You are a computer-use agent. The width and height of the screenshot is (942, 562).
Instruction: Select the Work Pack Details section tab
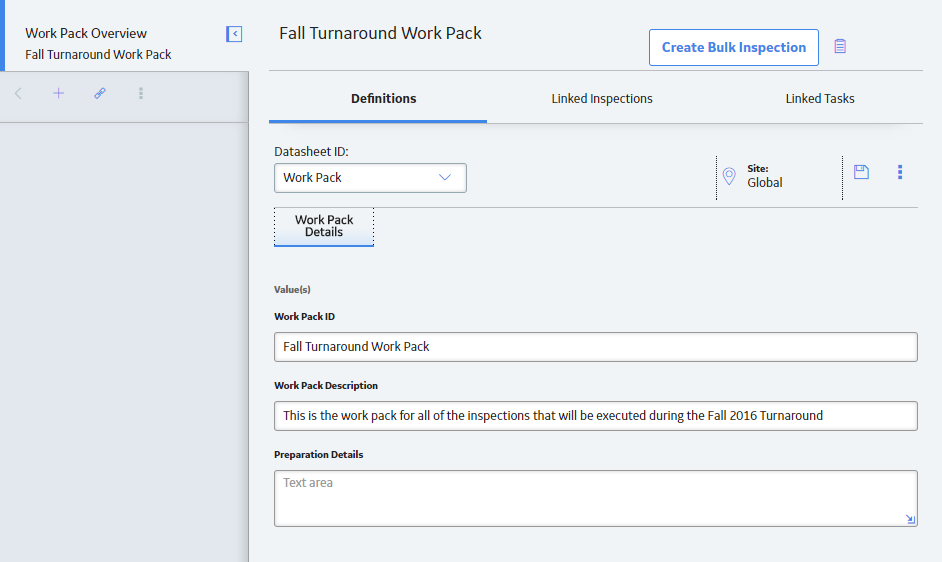pos(324,227)
